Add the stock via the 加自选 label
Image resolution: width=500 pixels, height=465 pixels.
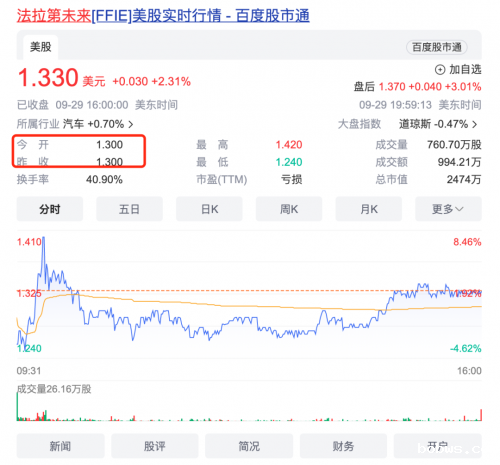465,69
